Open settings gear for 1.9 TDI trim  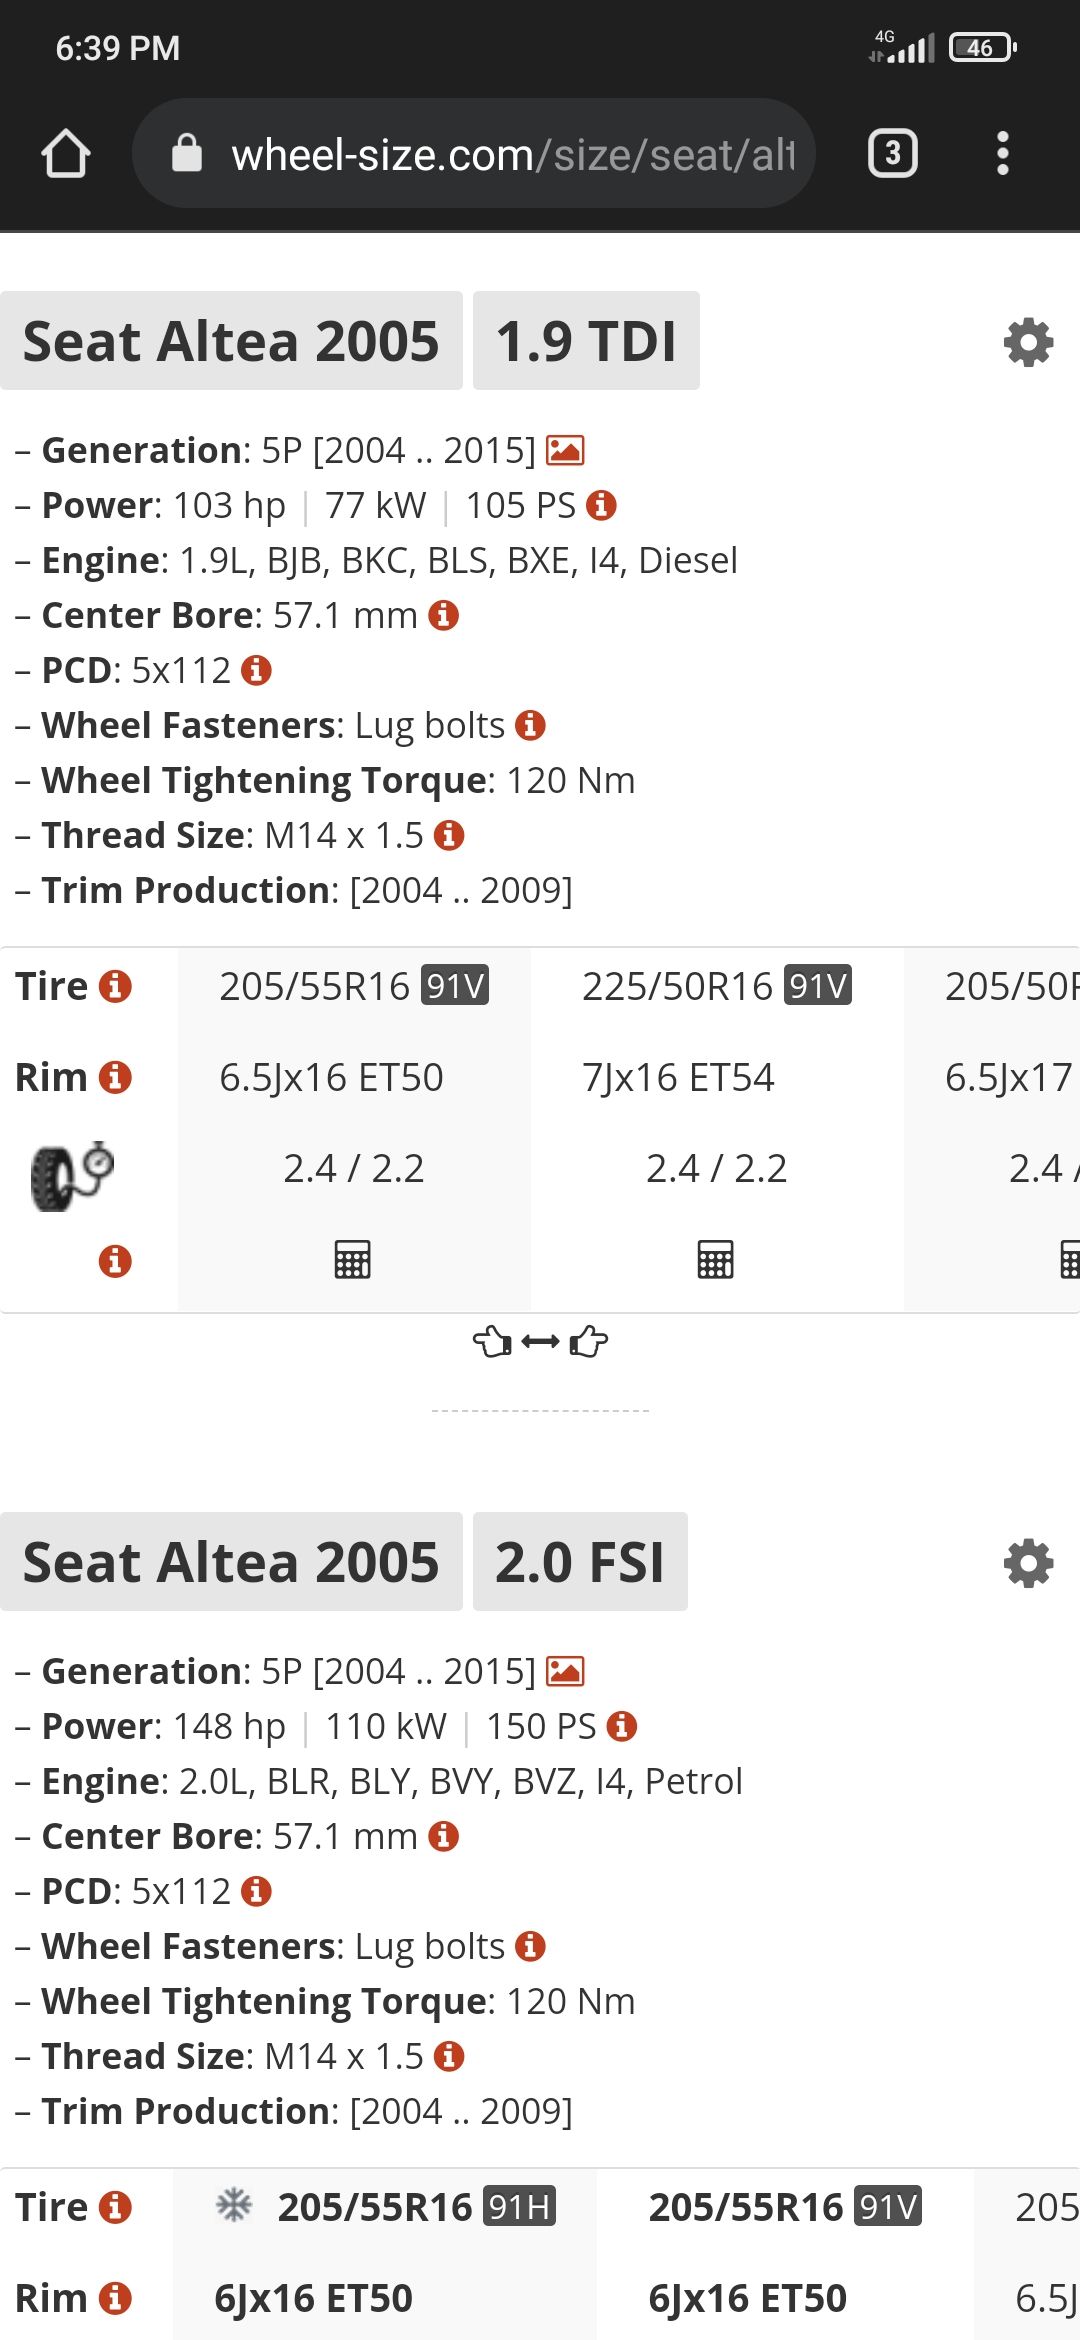1028,342
